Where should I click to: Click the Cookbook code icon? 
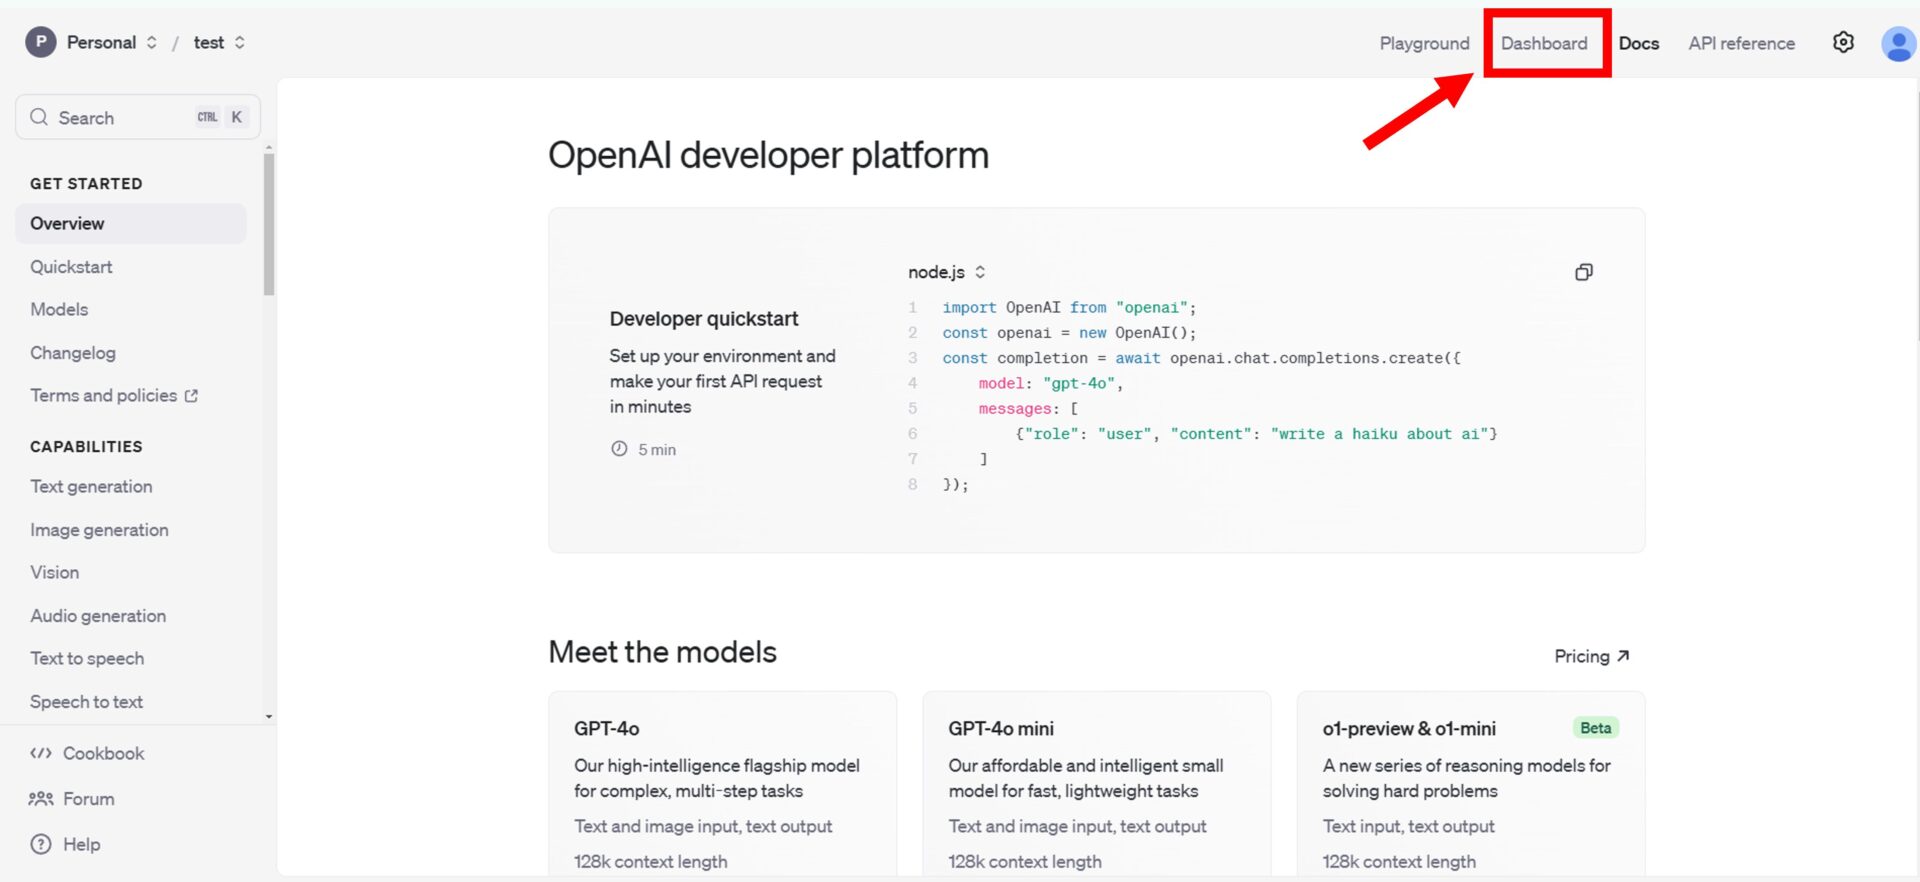pyautogui.click(x=41, y=753)
